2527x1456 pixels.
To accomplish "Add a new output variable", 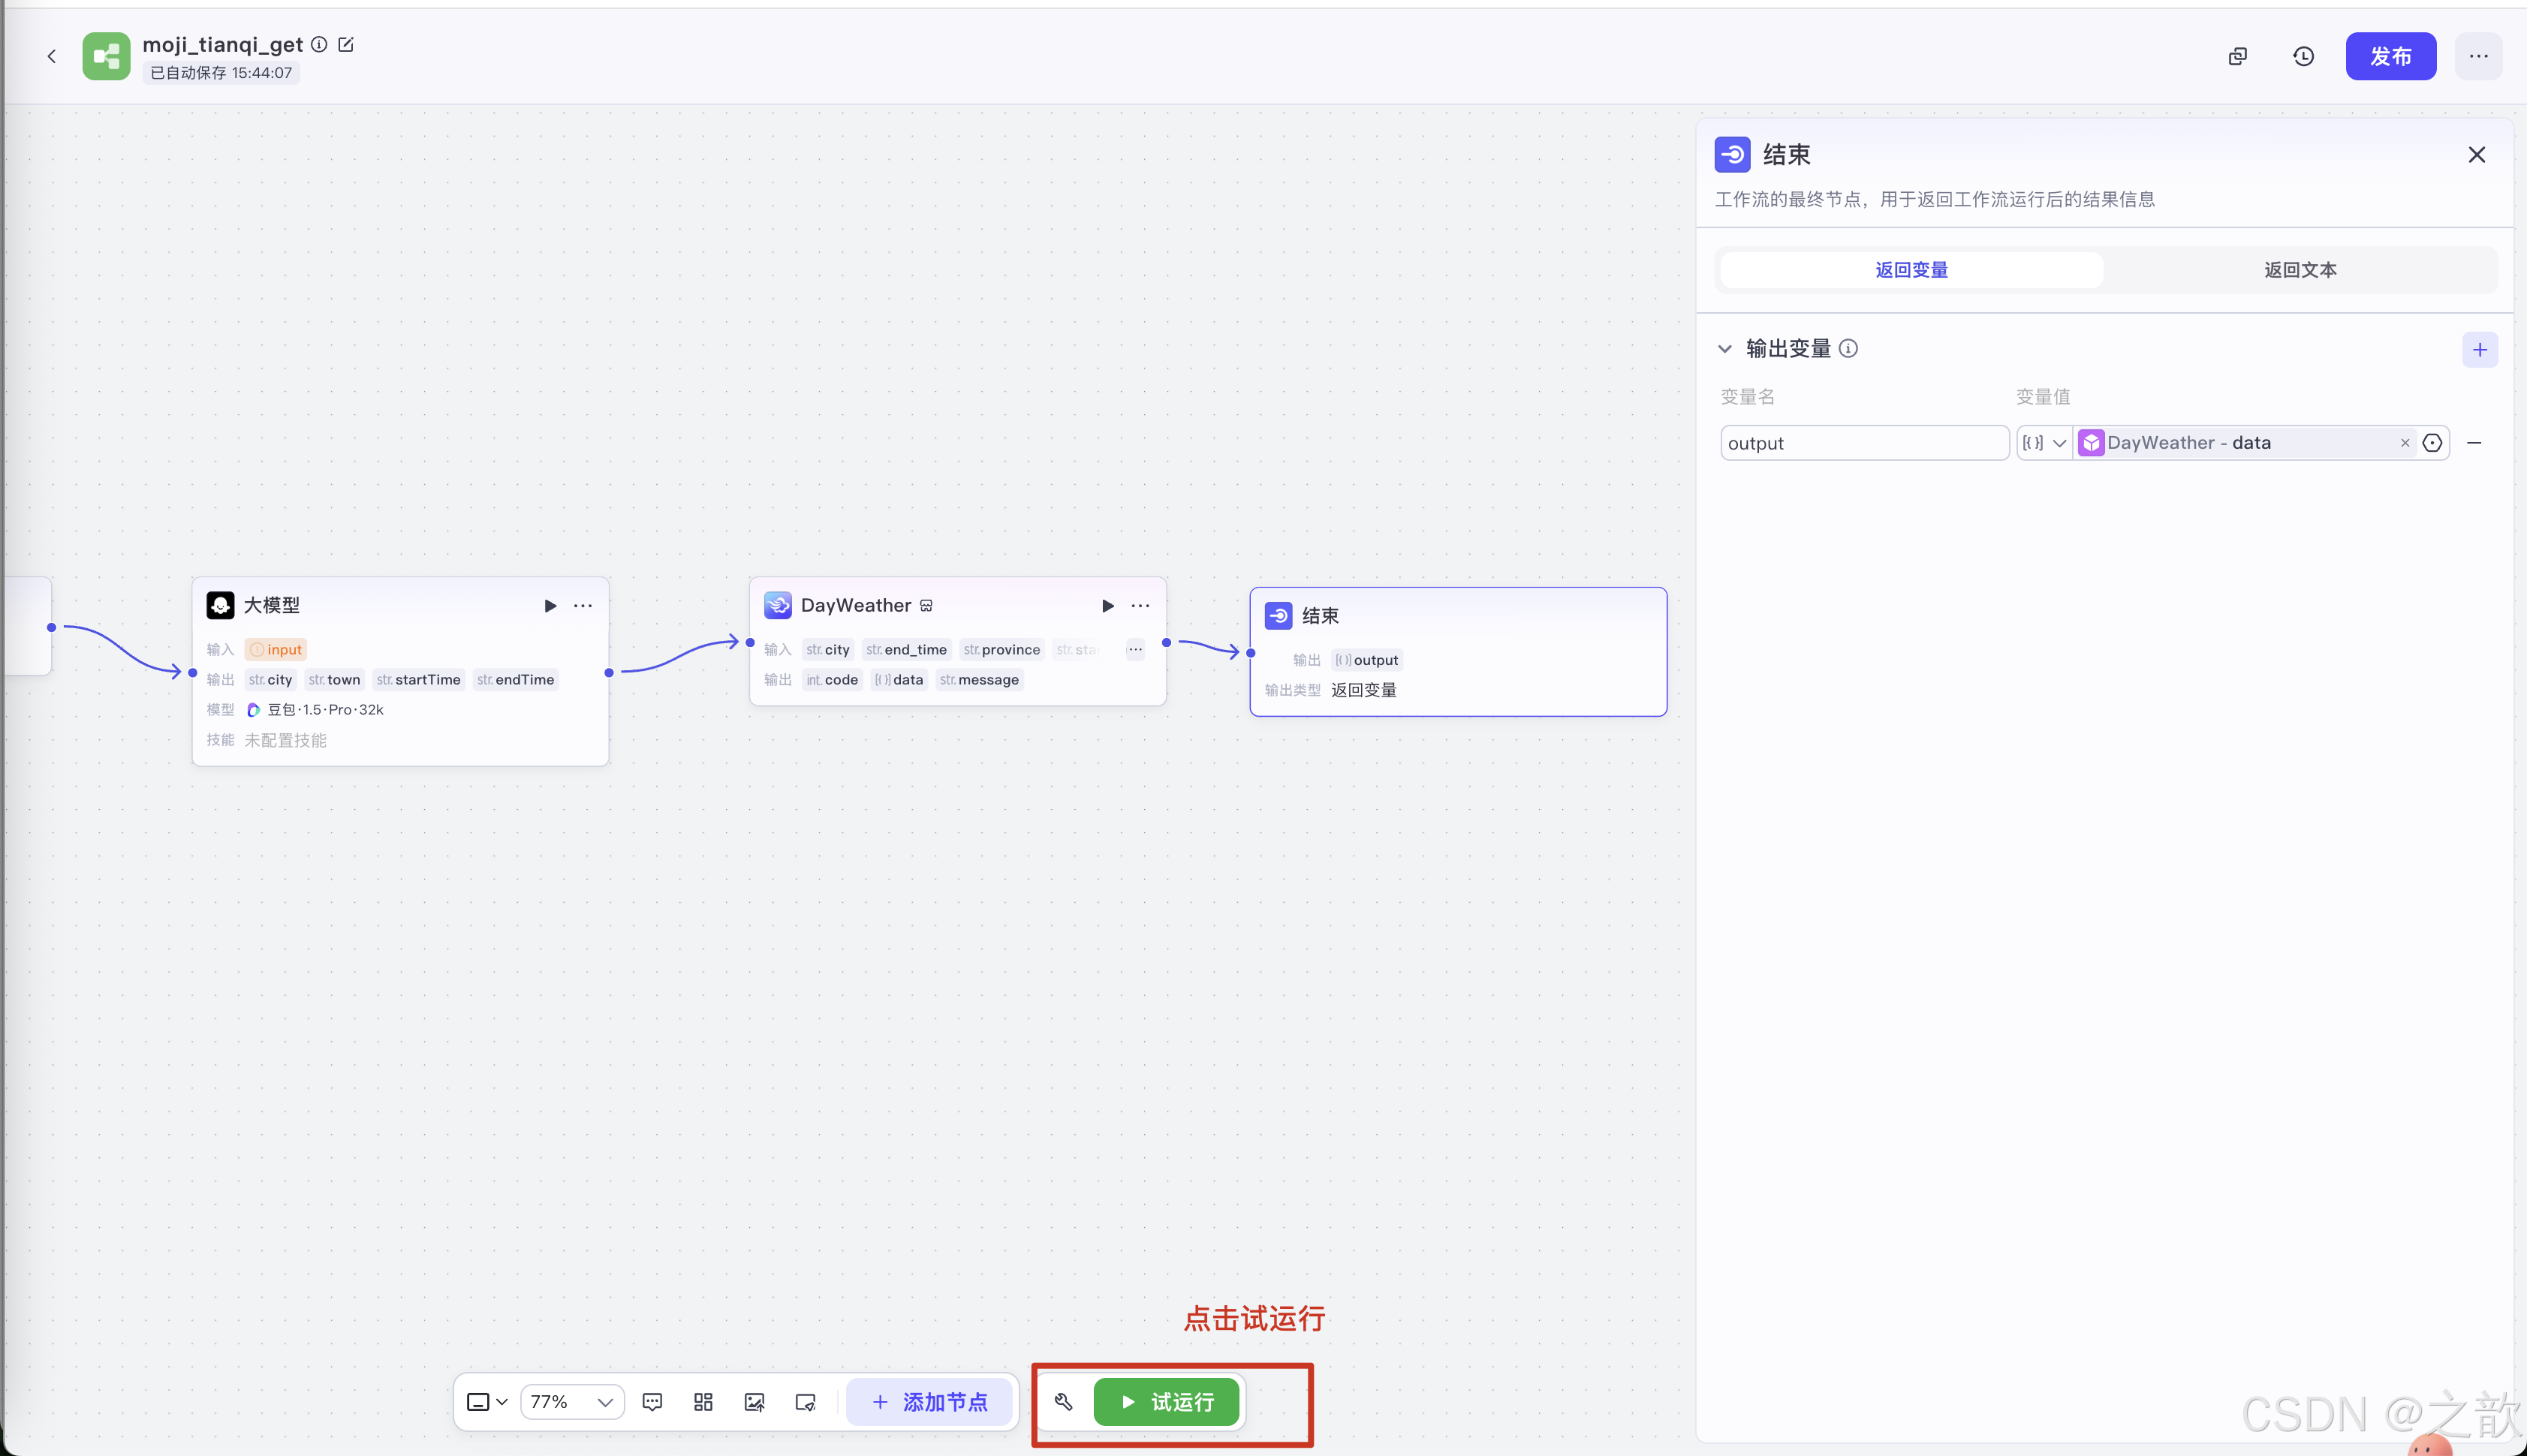I will [2479, 350].
